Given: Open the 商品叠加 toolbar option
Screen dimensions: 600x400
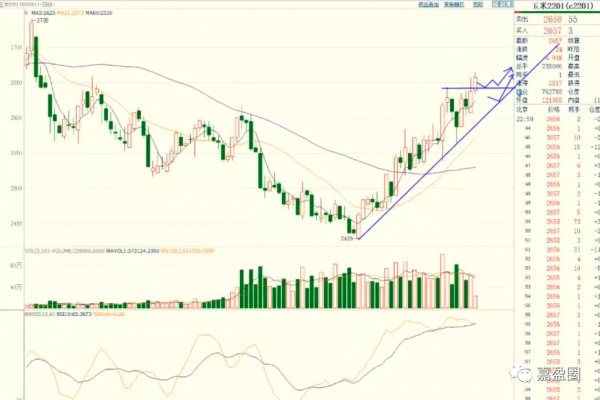Looking at the screenshot, I should (x=427, y=5).
